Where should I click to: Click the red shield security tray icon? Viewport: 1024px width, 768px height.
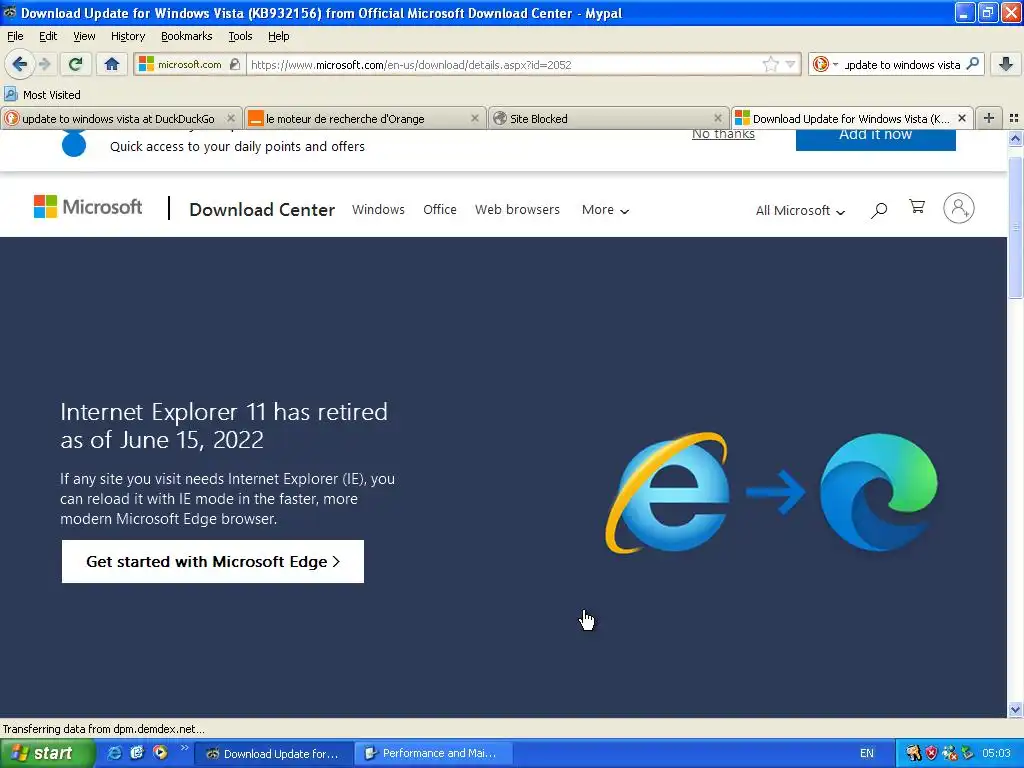pos(931,753)
